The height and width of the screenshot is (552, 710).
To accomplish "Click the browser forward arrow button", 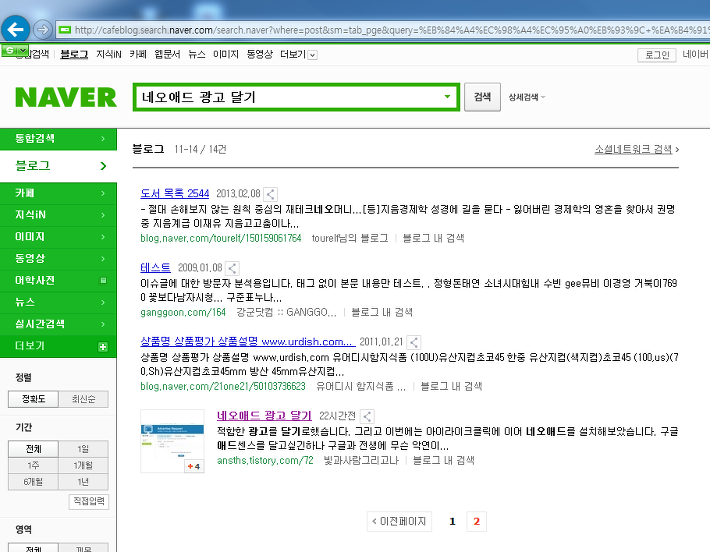I will (43, 30).
